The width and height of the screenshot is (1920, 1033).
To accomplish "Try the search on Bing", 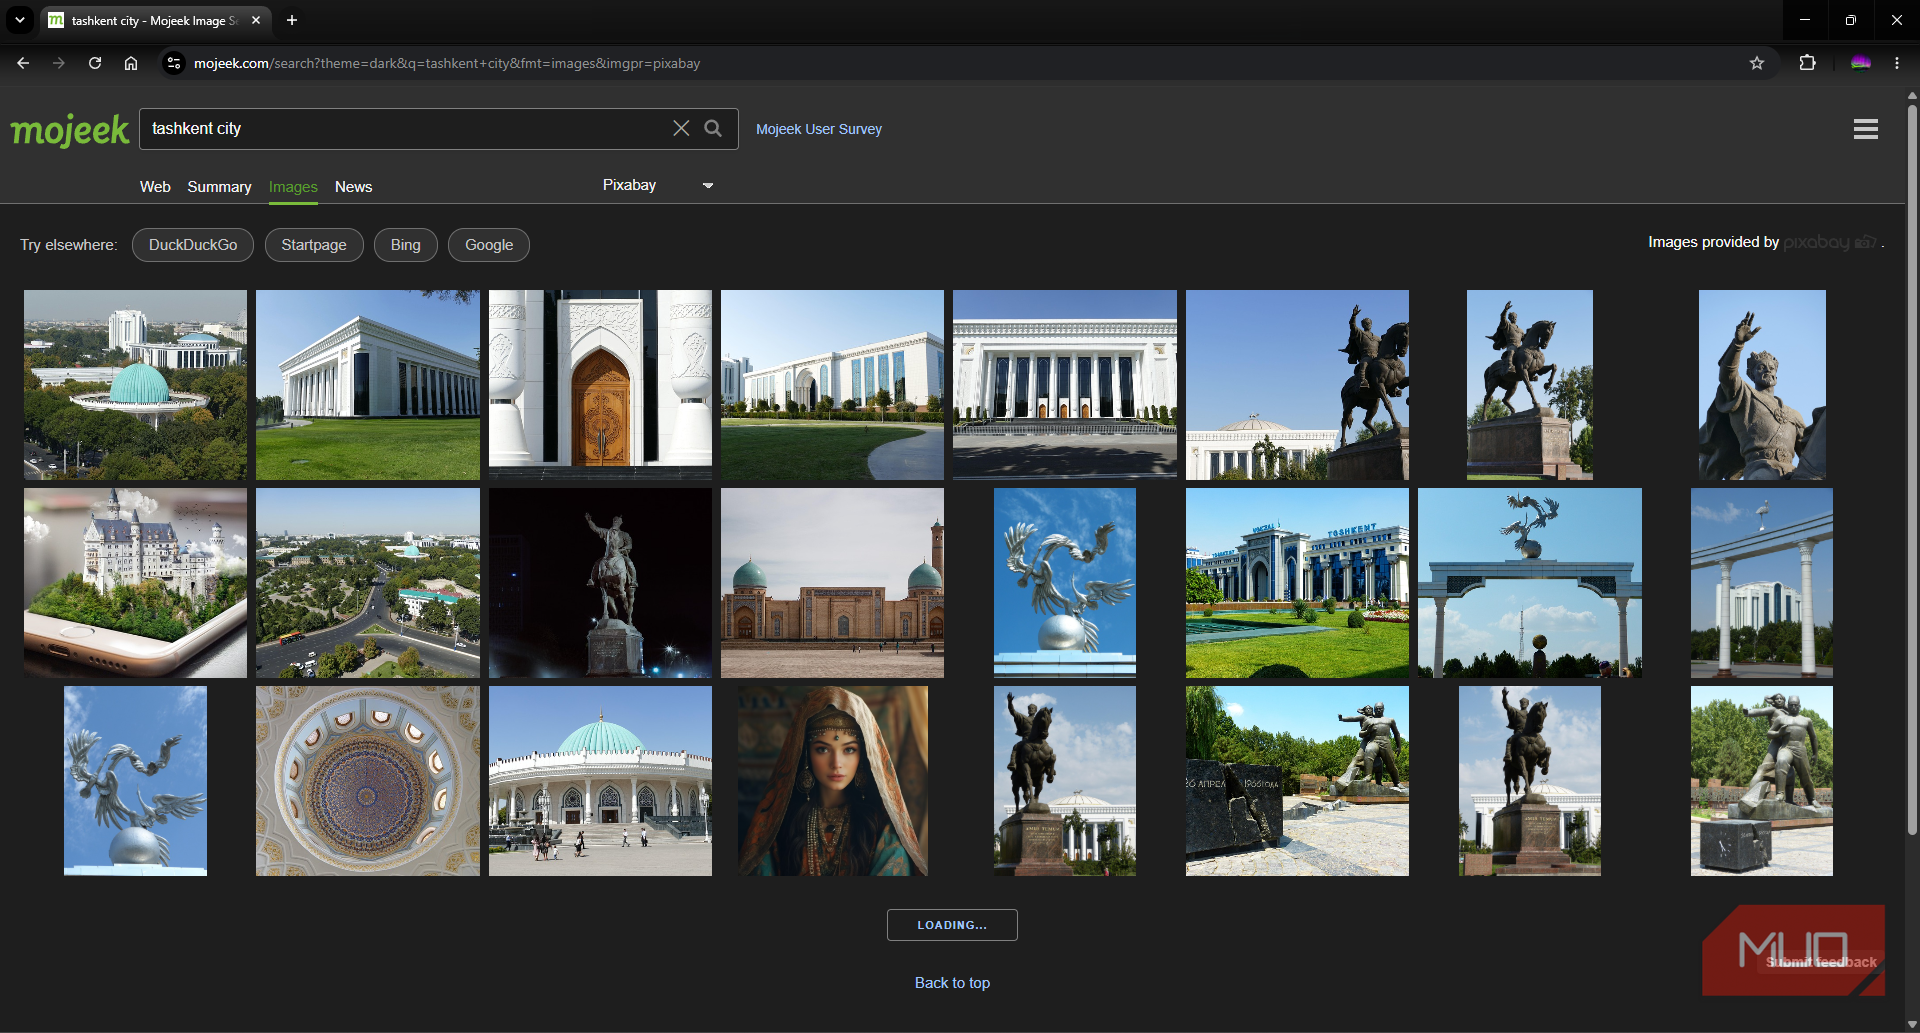I will [x=405, y=245].
